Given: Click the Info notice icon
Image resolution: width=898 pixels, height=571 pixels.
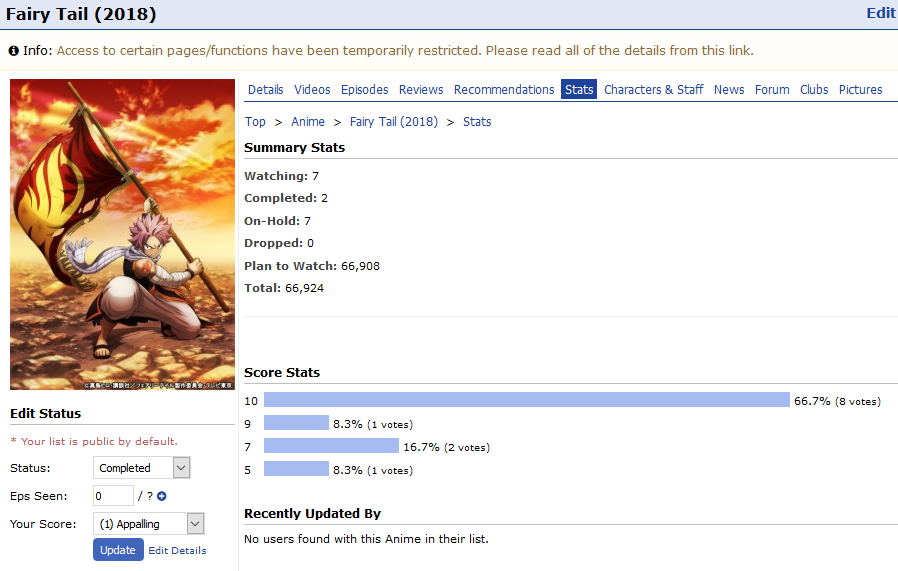Looking at the screenshot, I should point(14,51).
